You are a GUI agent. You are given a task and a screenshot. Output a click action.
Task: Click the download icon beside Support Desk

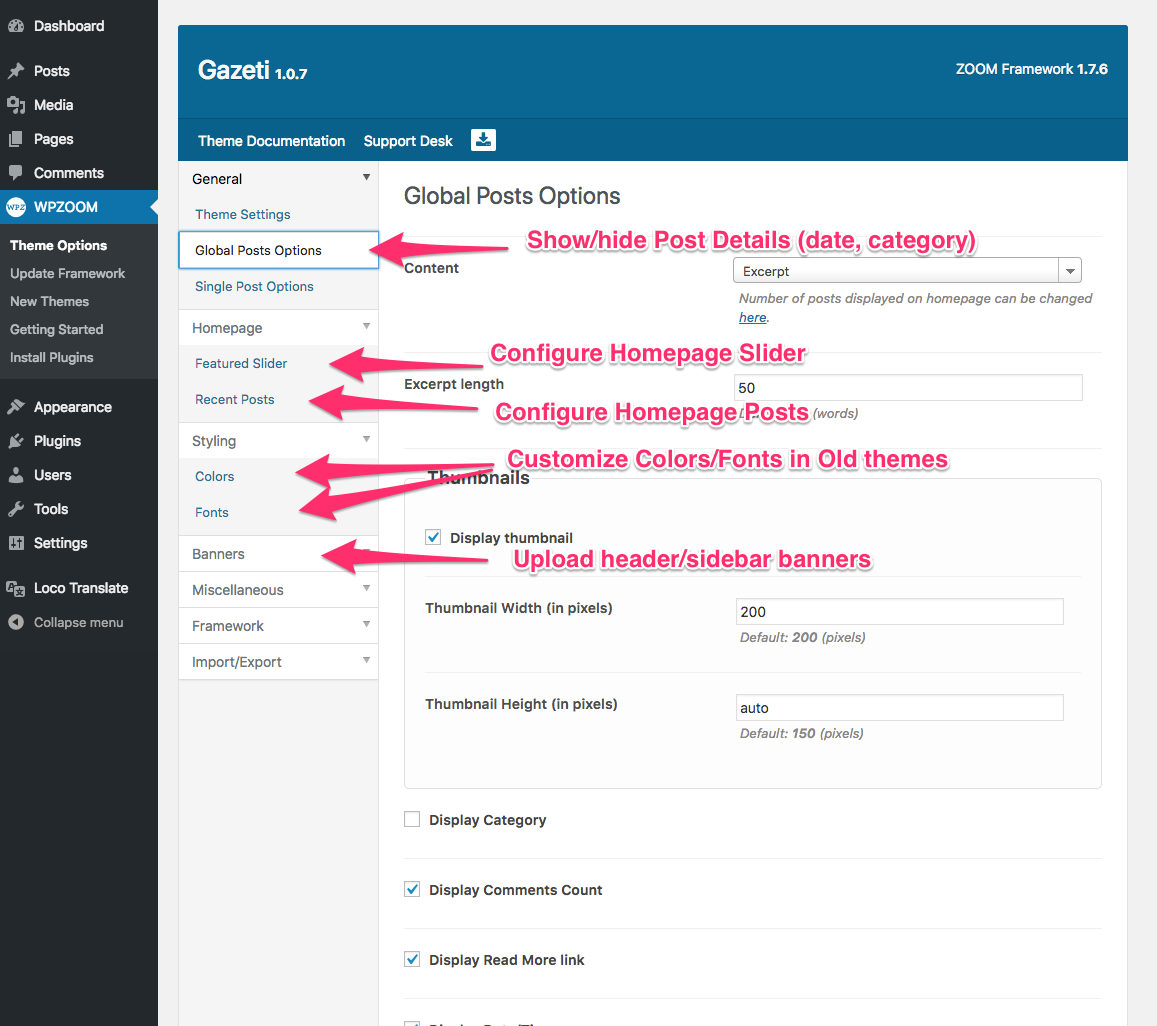click(x=483, y=140)
